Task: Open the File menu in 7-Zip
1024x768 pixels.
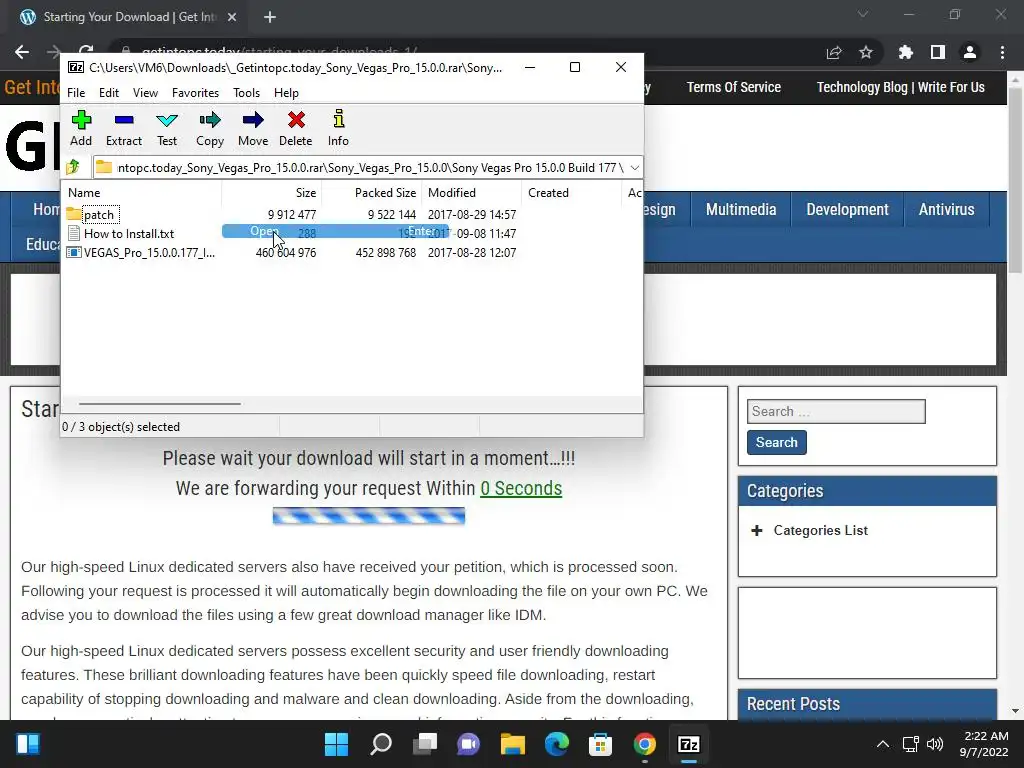Action: pyautogui.click(x=76, y=93)
